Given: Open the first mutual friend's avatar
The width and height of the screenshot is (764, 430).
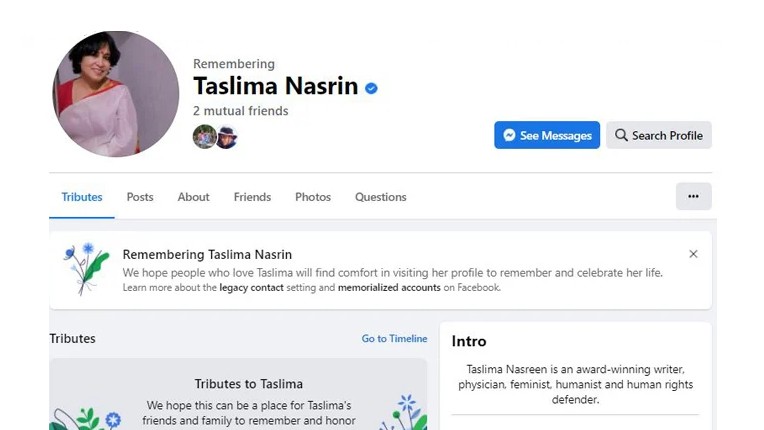Looking at the screenshot, I should pyautogui.click(x=204, y=137).
